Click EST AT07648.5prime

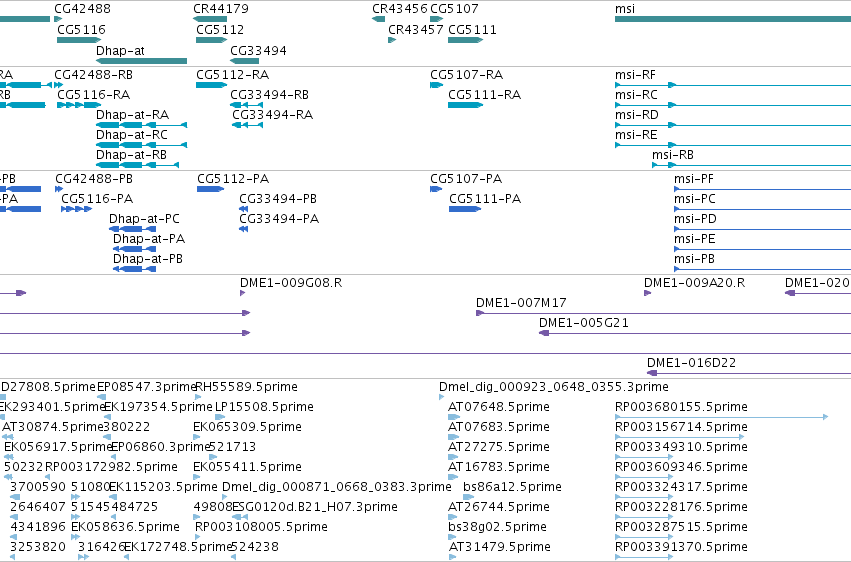(454, 417)
